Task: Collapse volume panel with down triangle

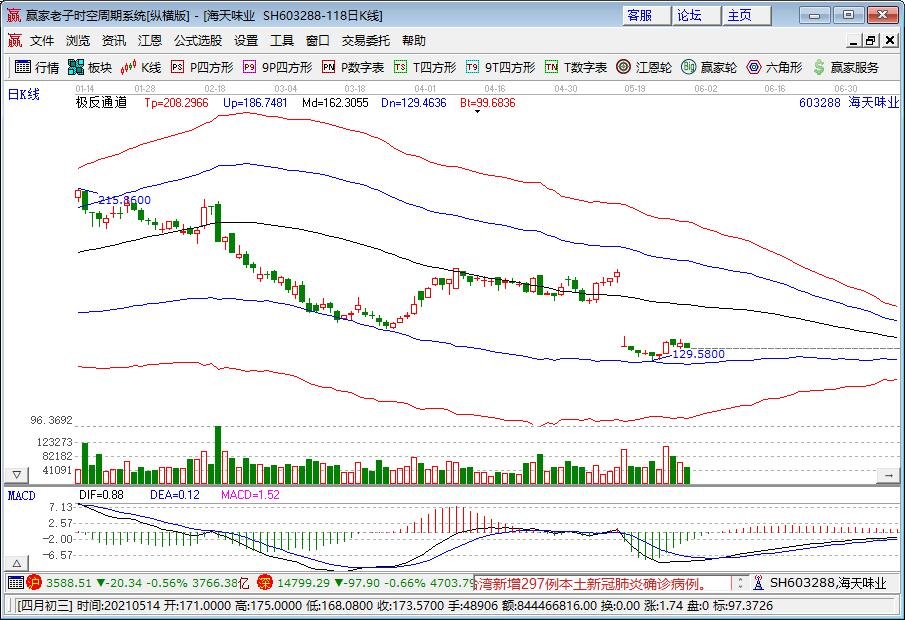Action: 17,475
